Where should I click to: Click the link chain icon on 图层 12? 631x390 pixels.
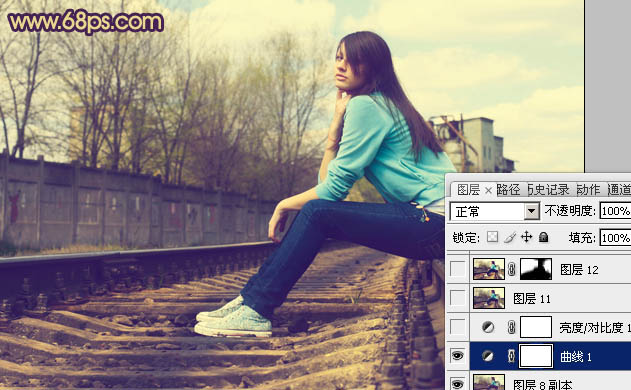pyautogui.click(x=511, y=269)
